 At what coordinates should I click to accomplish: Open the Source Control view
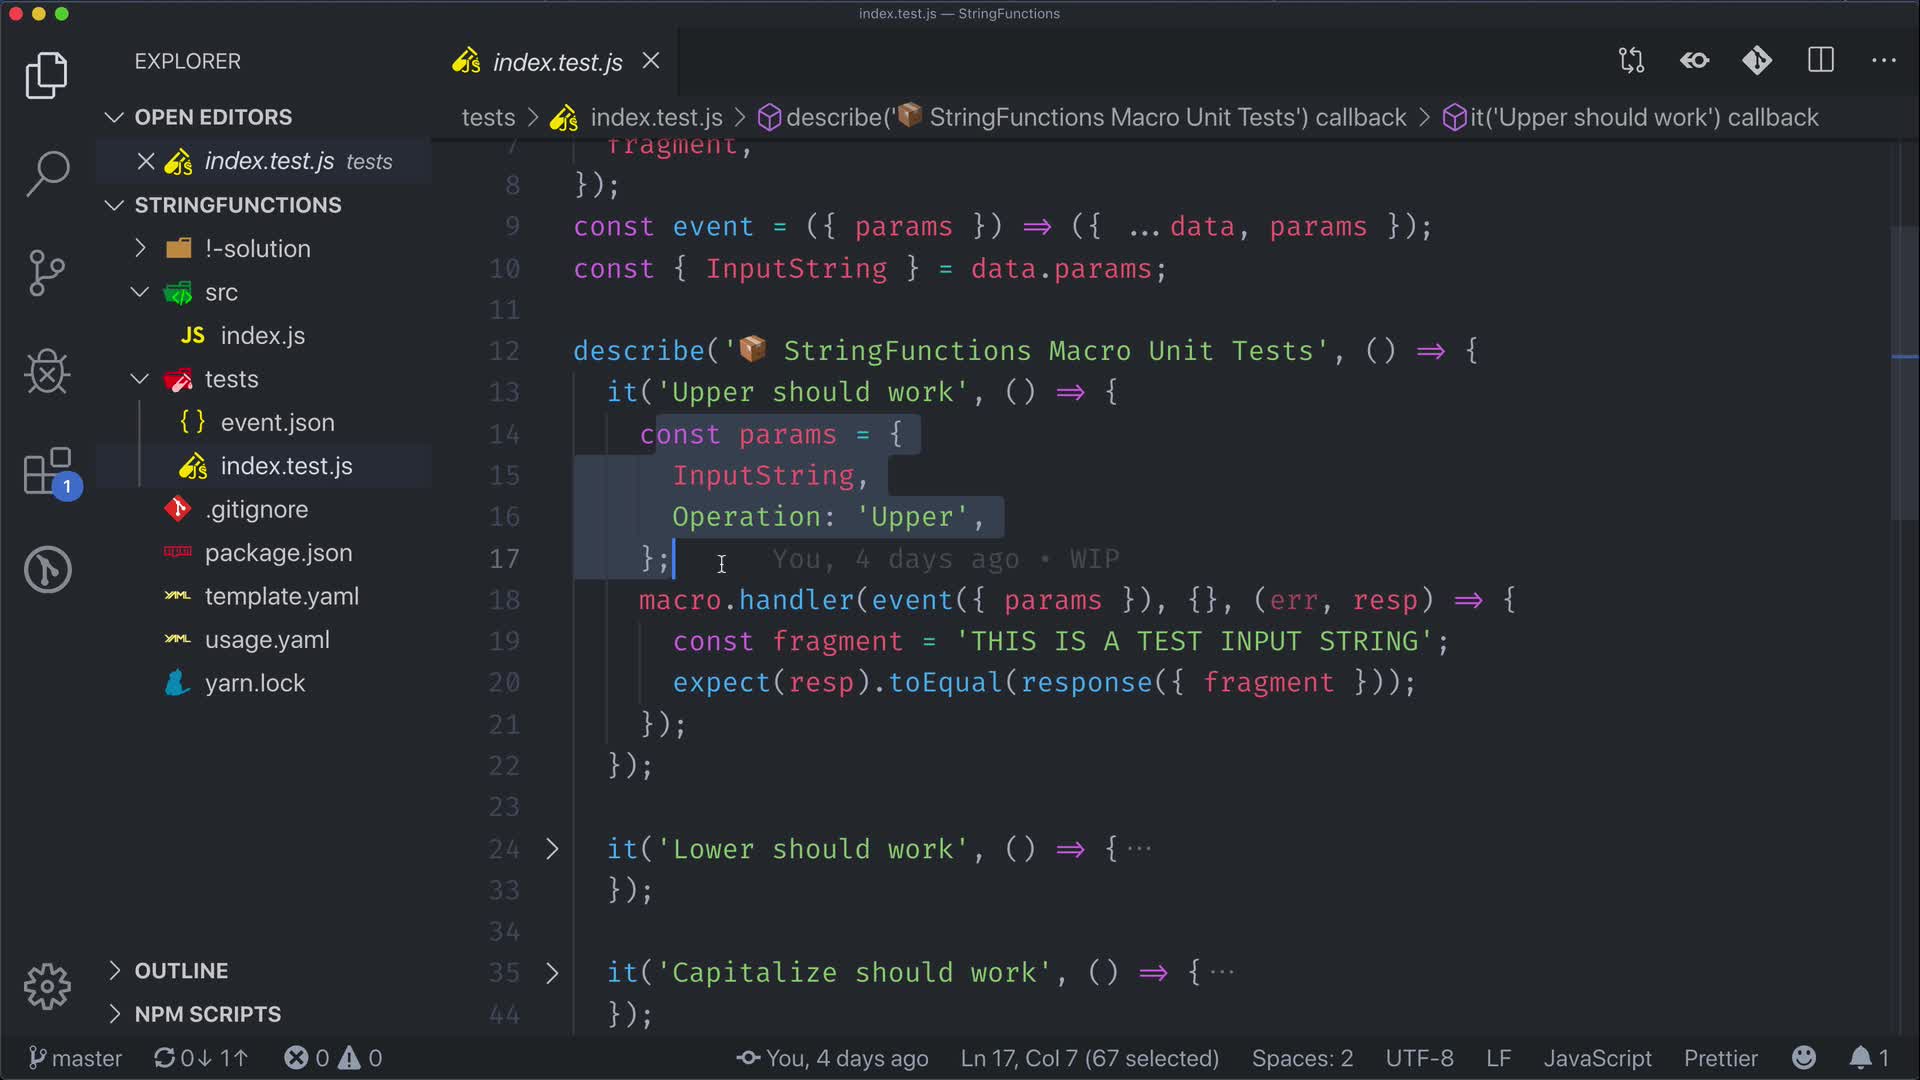click(x=47, y=272)
